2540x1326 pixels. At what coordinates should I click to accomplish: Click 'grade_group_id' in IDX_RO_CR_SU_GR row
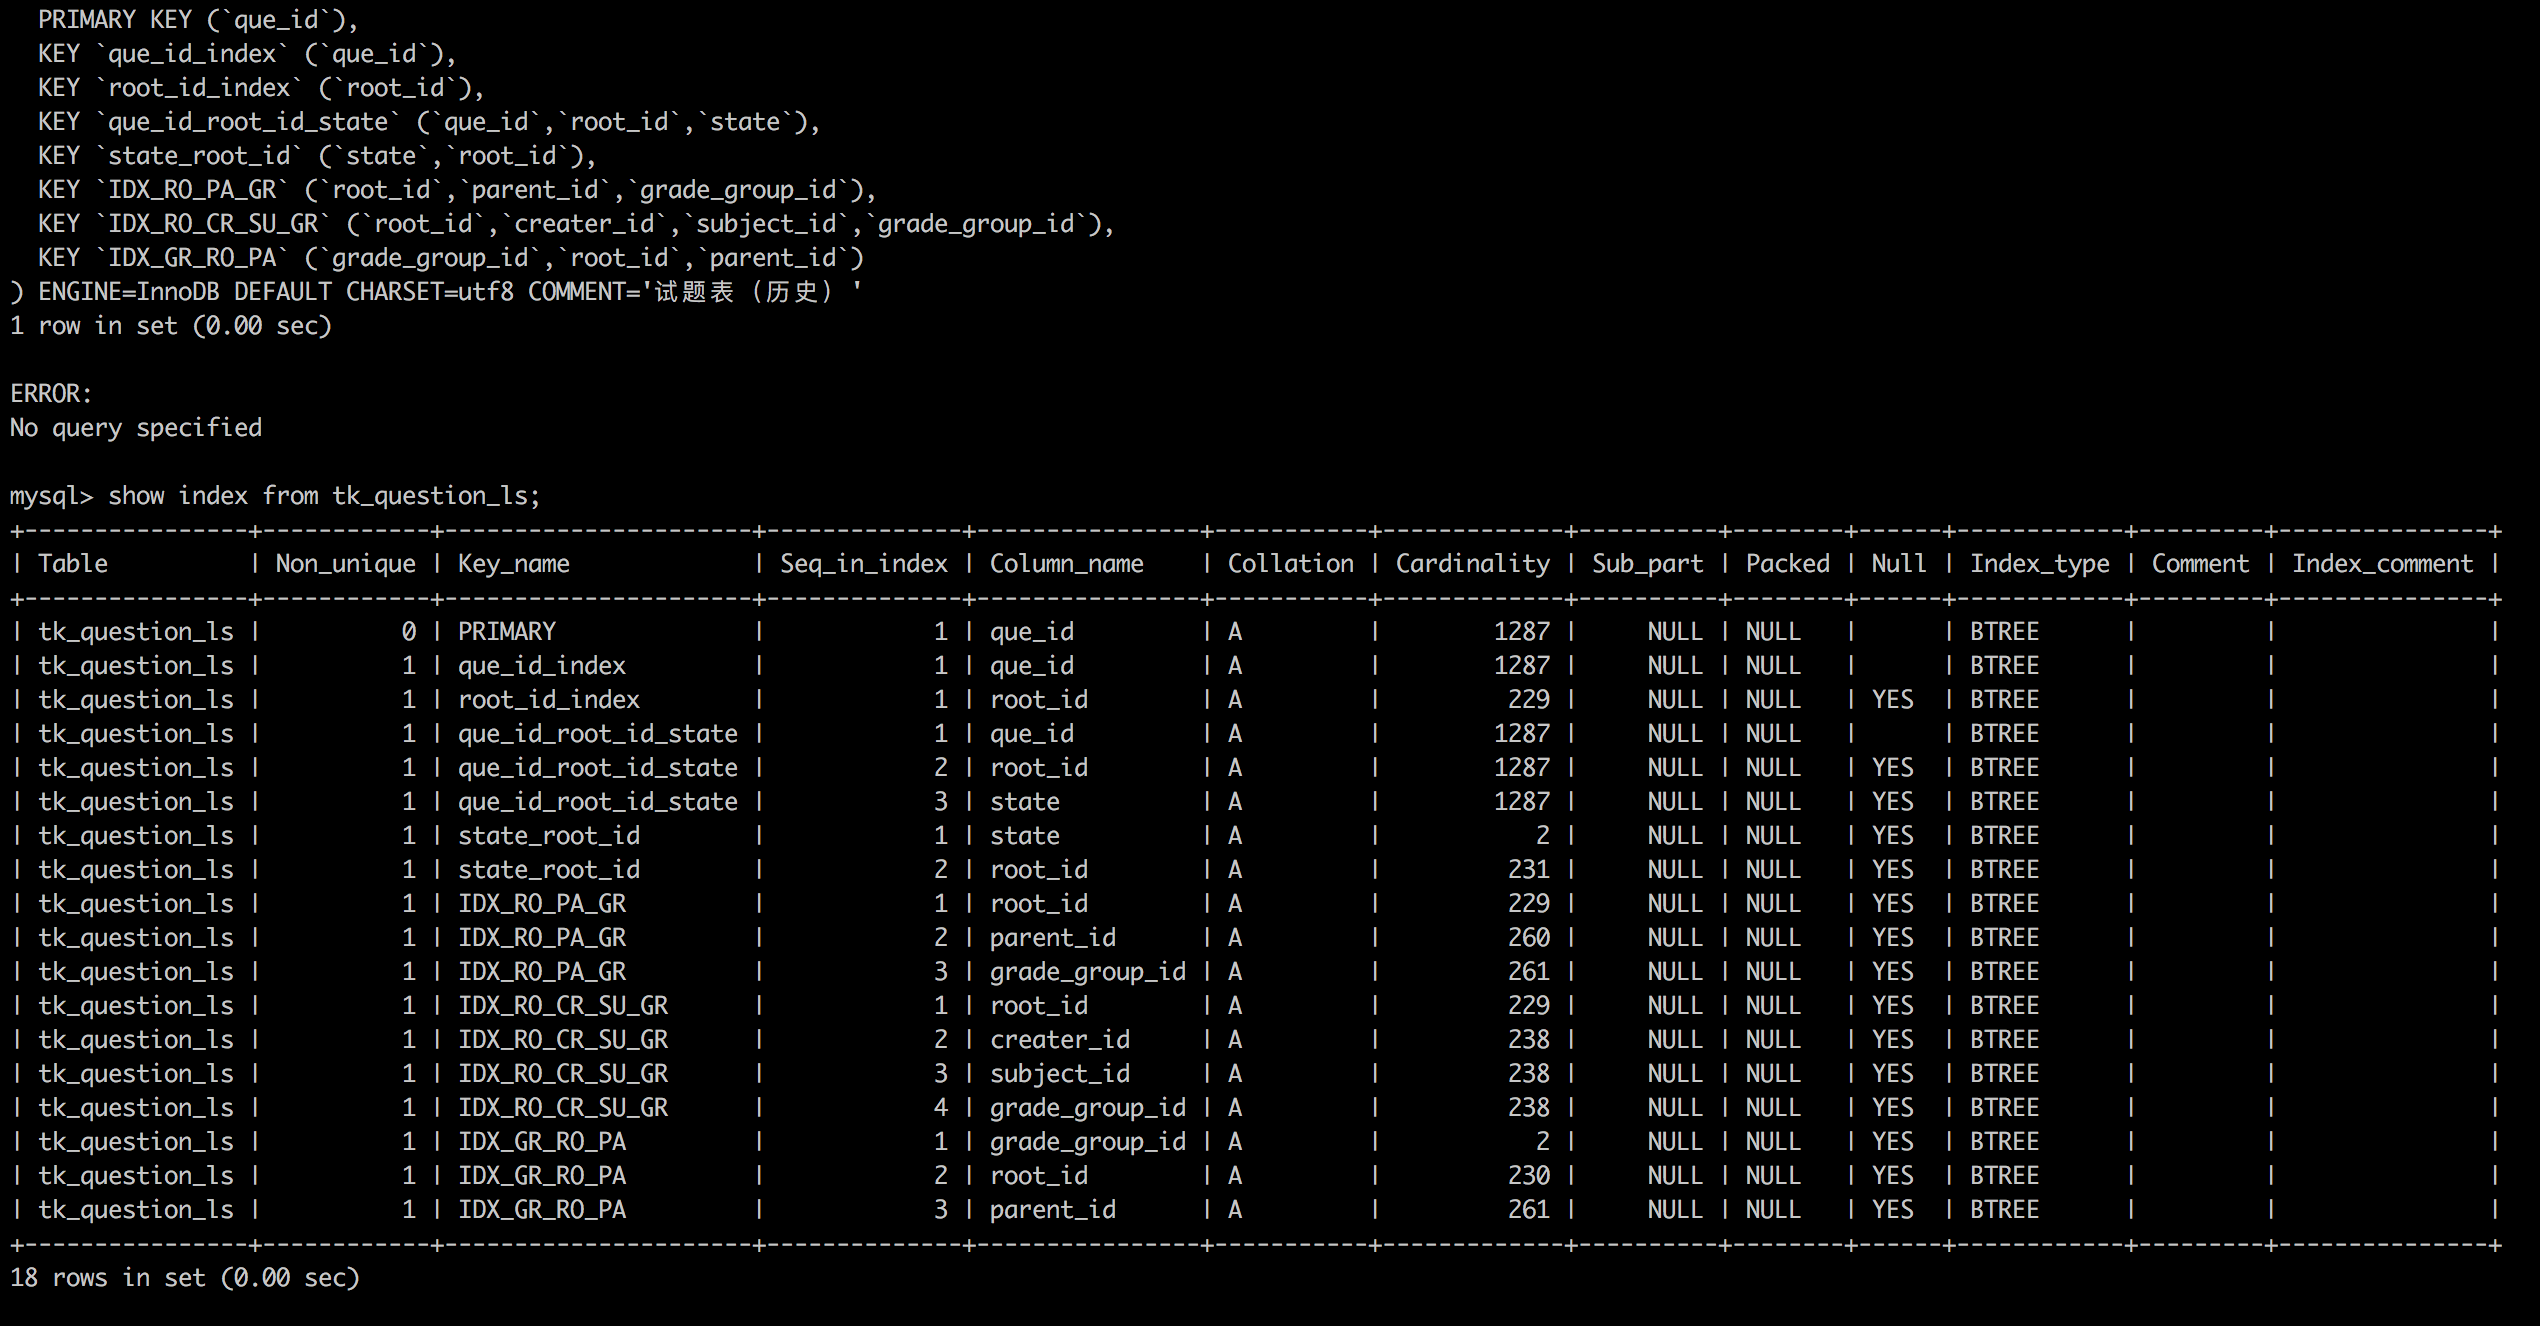1087,1108
